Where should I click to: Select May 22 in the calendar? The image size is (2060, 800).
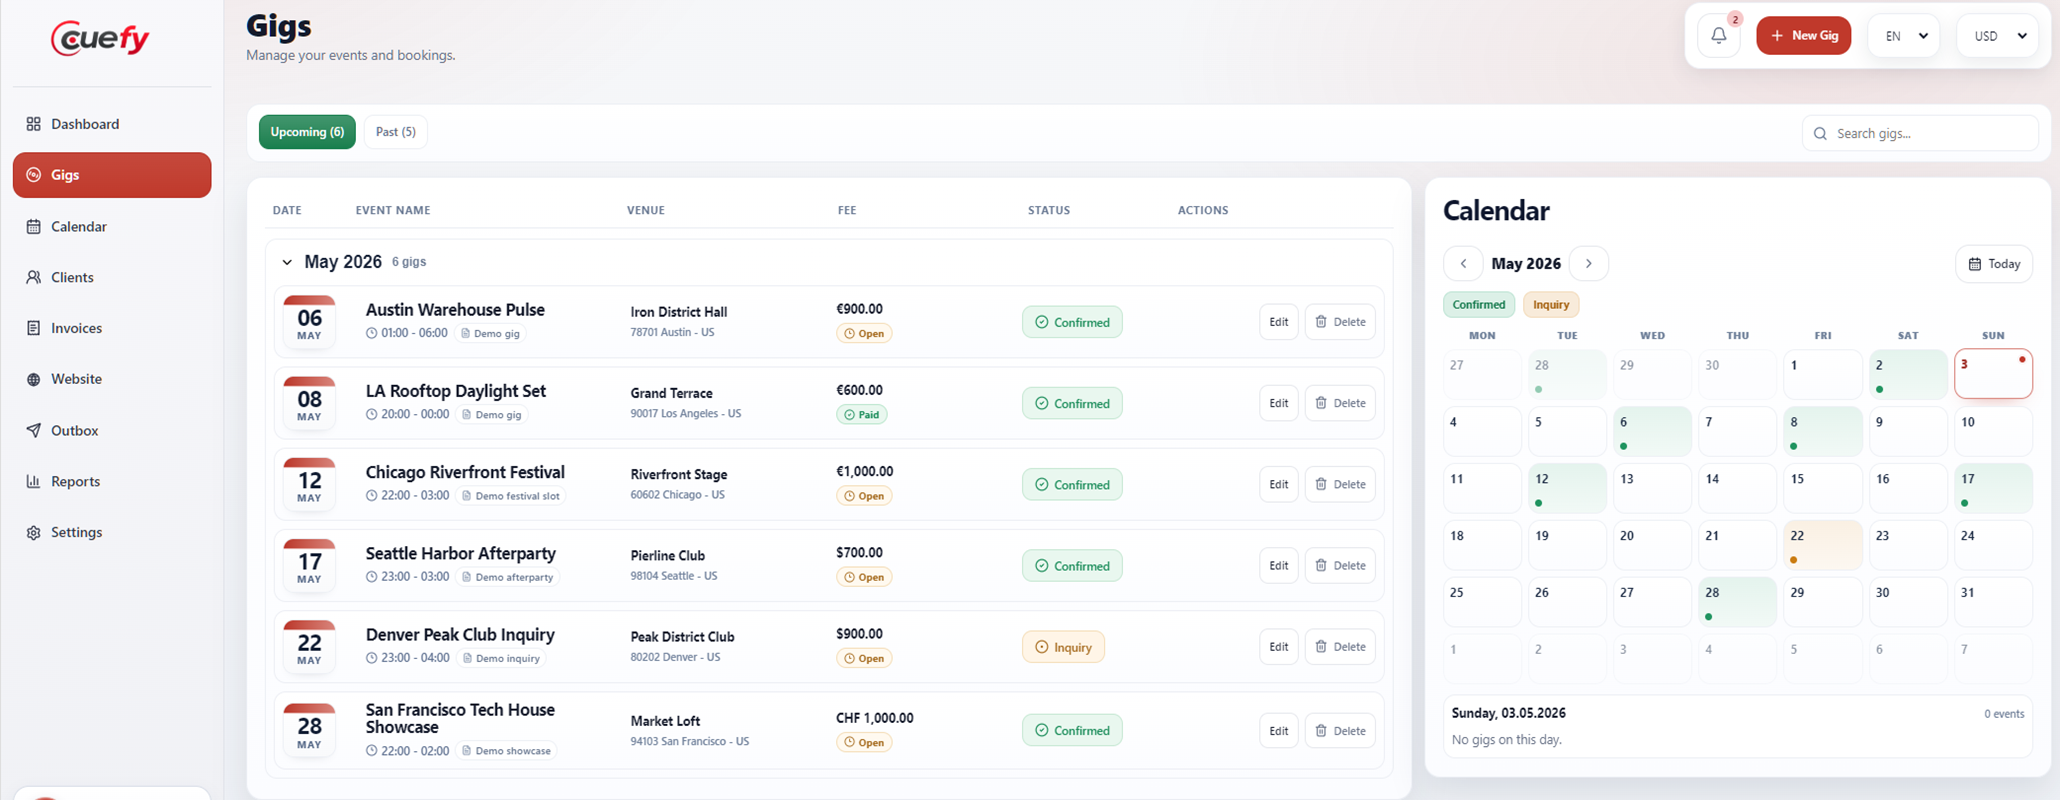coord(1823,545)
